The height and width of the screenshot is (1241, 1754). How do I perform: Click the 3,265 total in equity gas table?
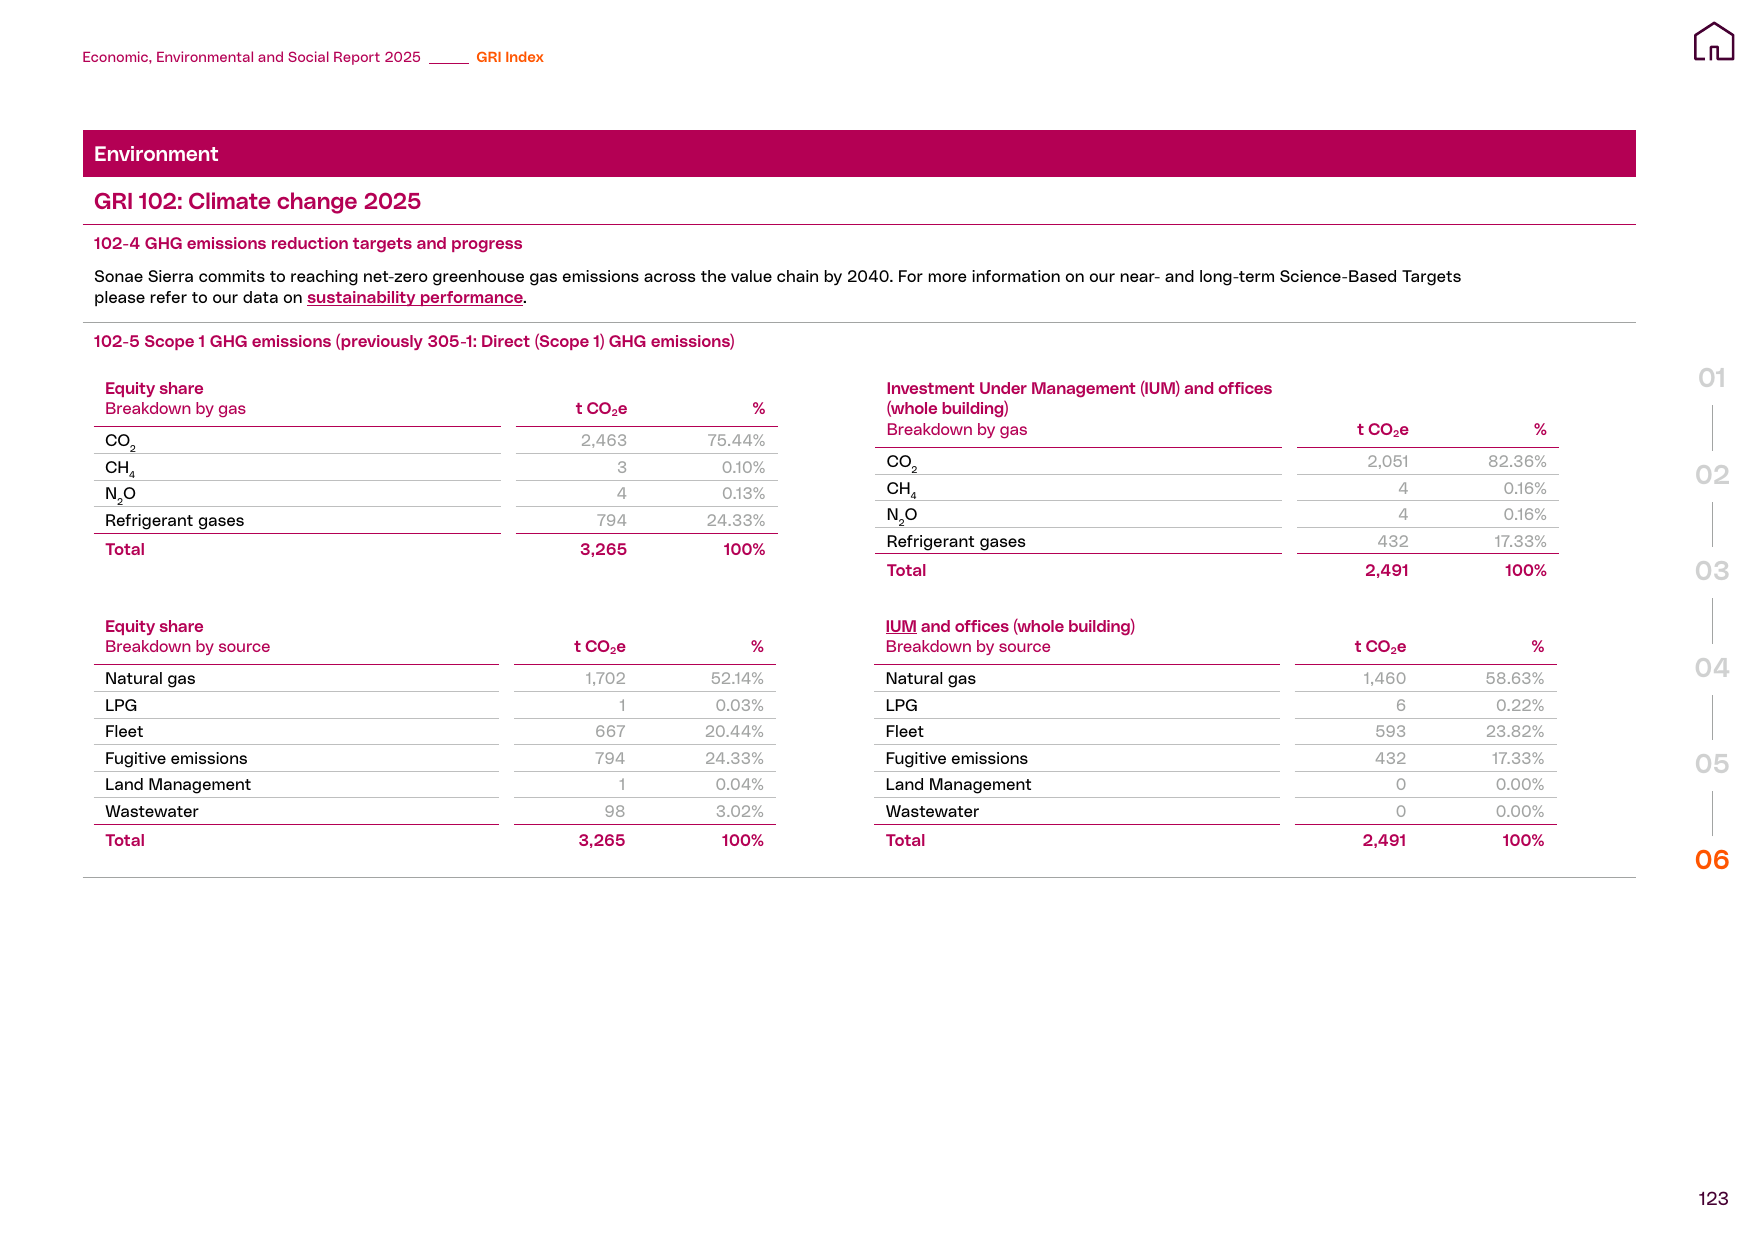coord(603,550)
